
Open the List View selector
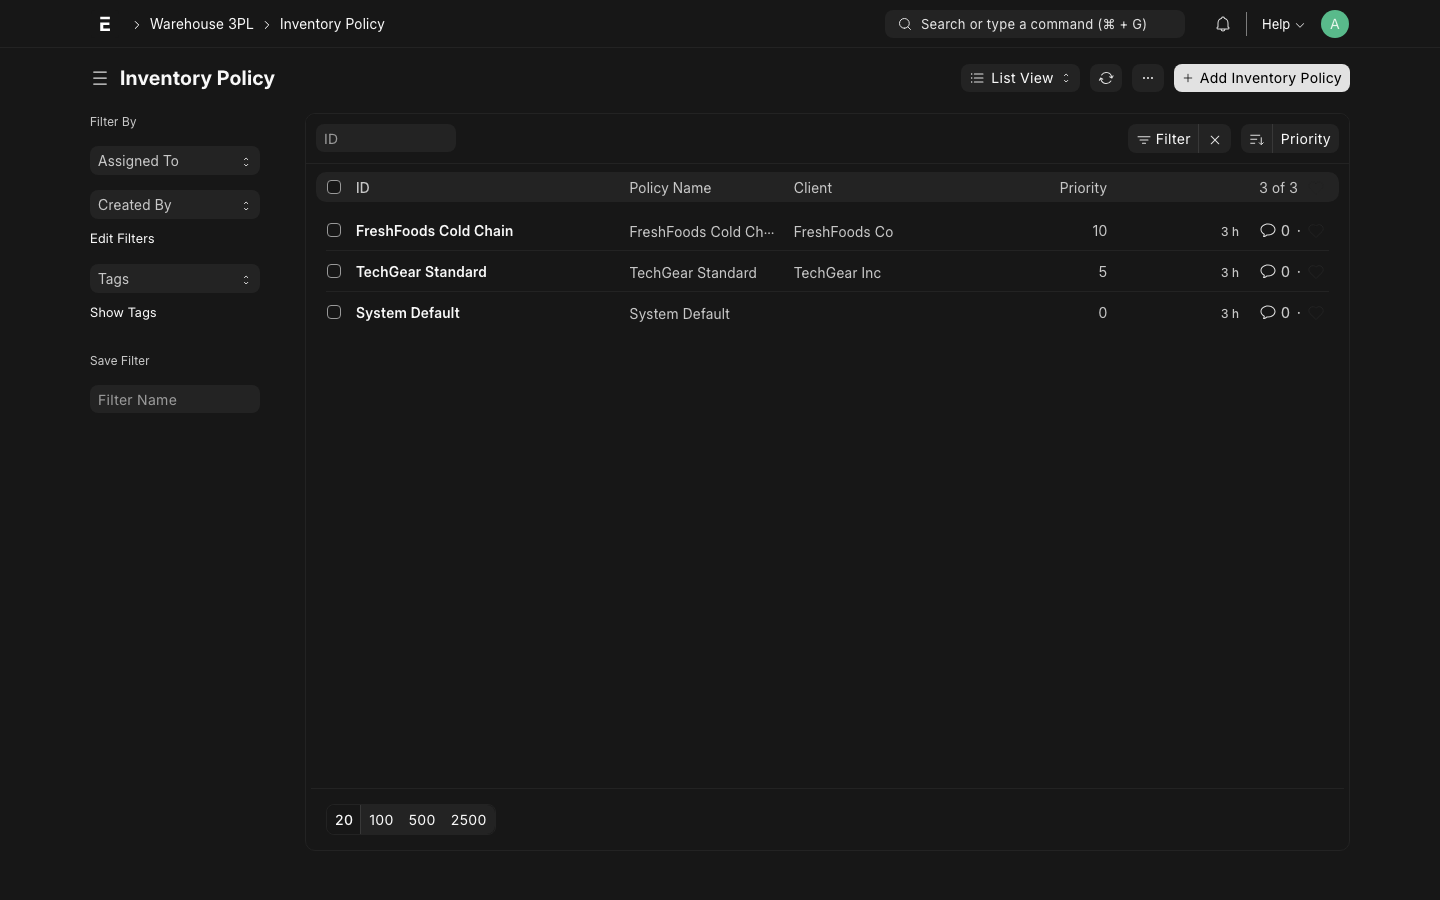[1020, 78]
